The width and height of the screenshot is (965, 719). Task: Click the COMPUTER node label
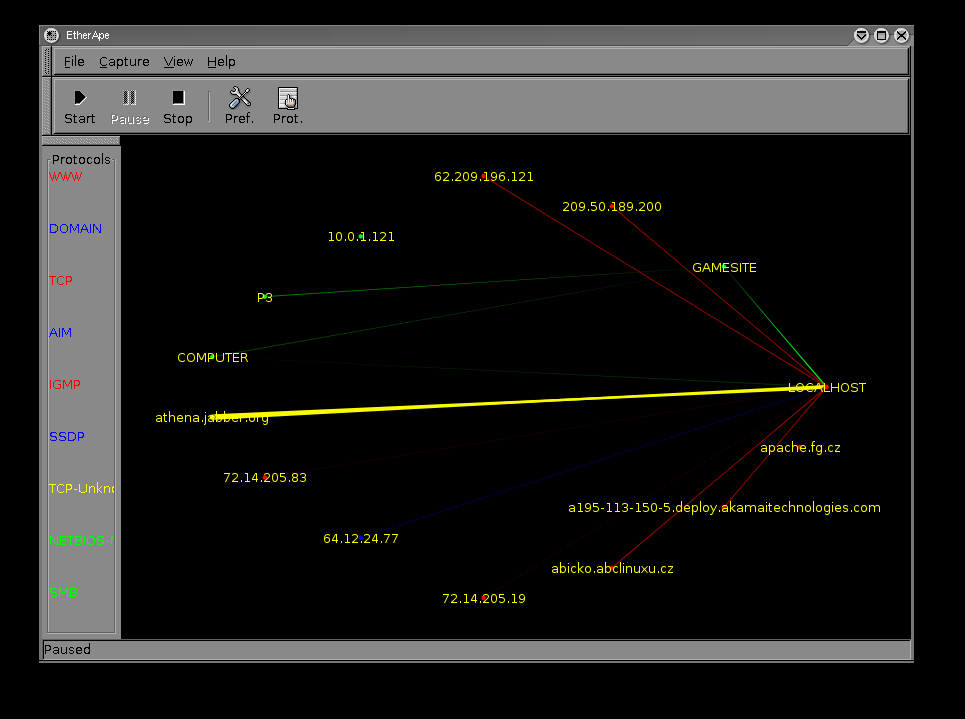tap(212, 358)
